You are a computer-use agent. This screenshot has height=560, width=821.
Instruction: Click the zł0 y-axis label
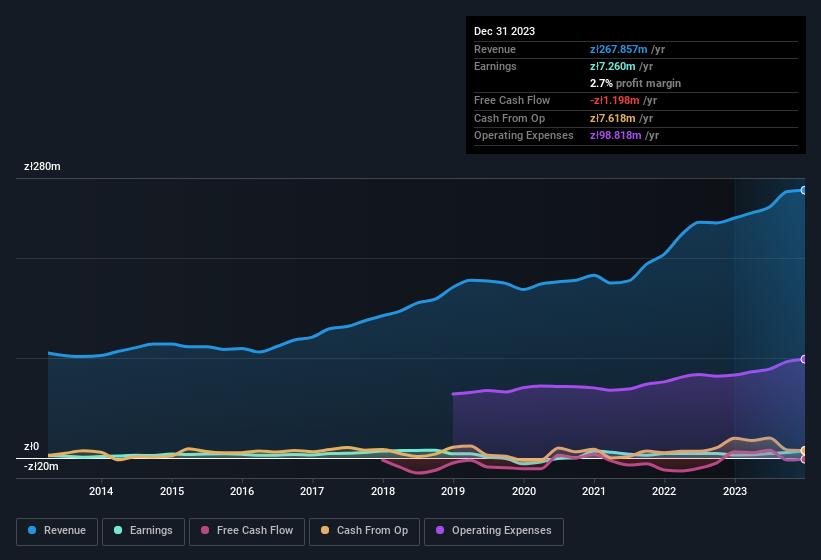coord(31,446)
